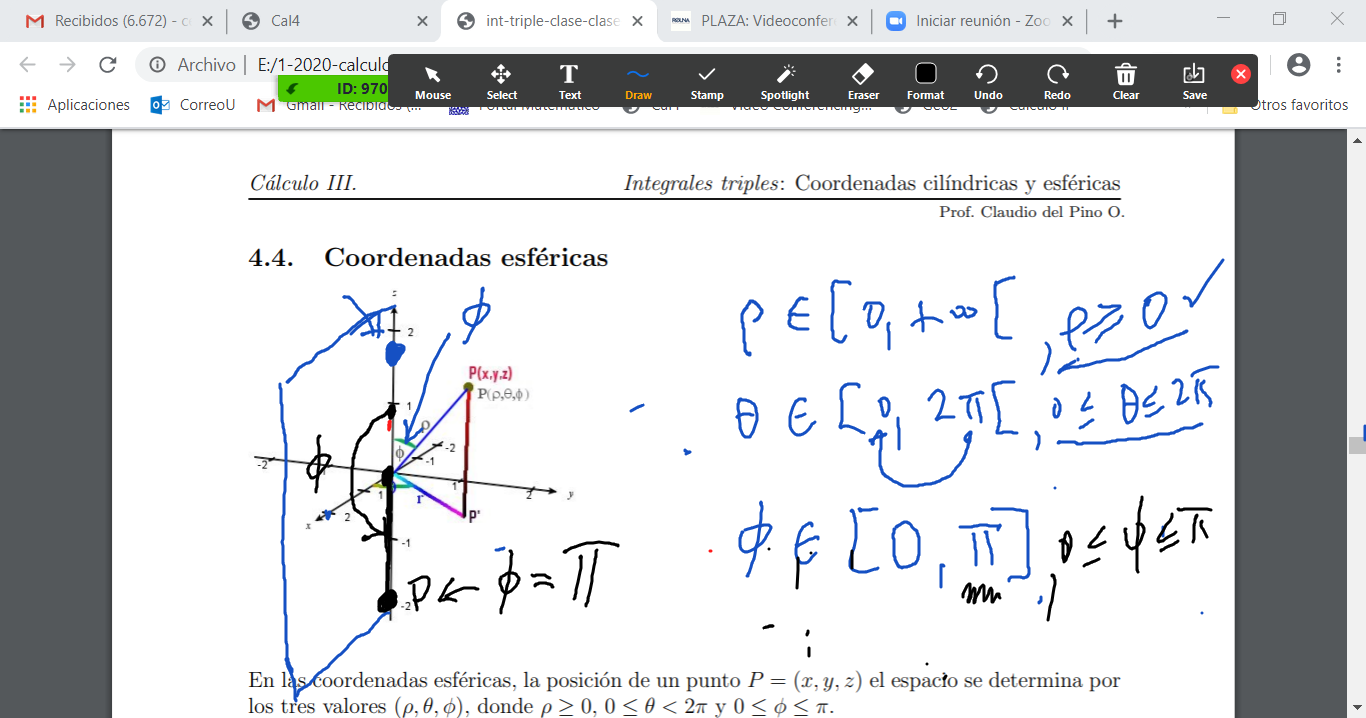Switch to the PLAZA Videoconferencia tab

coord(763,21)
